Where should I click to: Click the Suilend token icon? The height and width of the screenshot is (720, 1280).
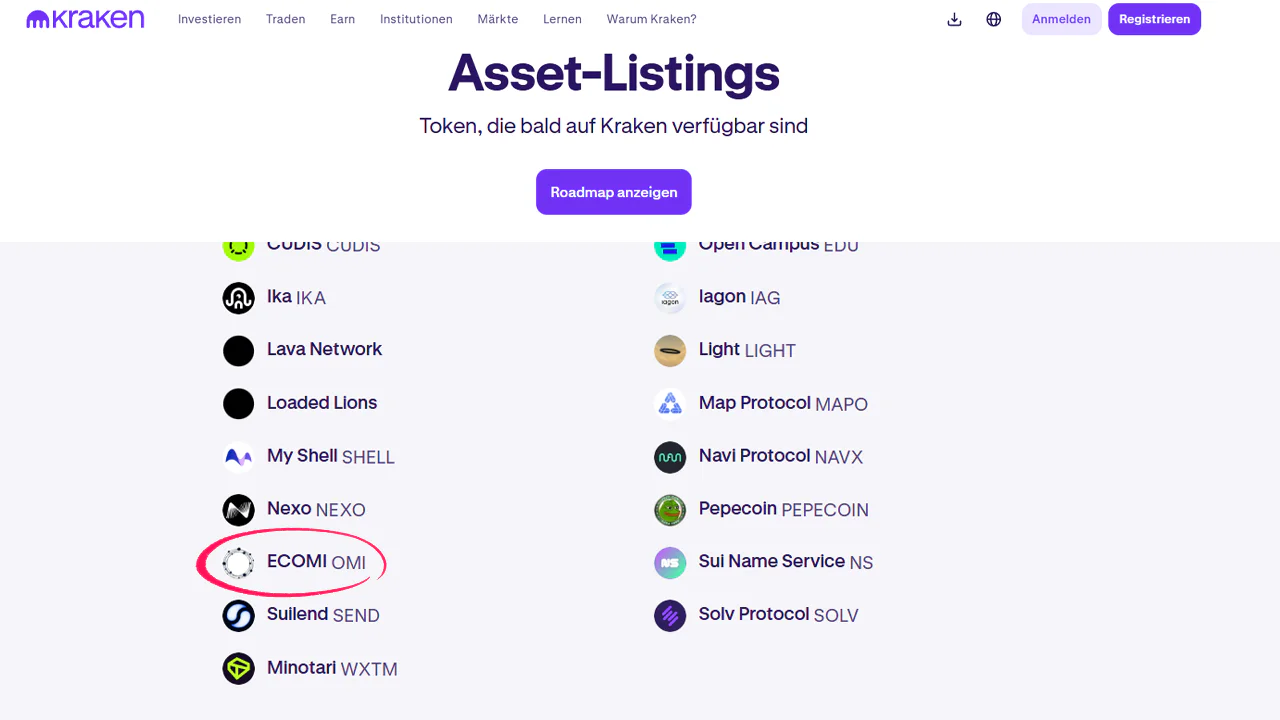238,615
